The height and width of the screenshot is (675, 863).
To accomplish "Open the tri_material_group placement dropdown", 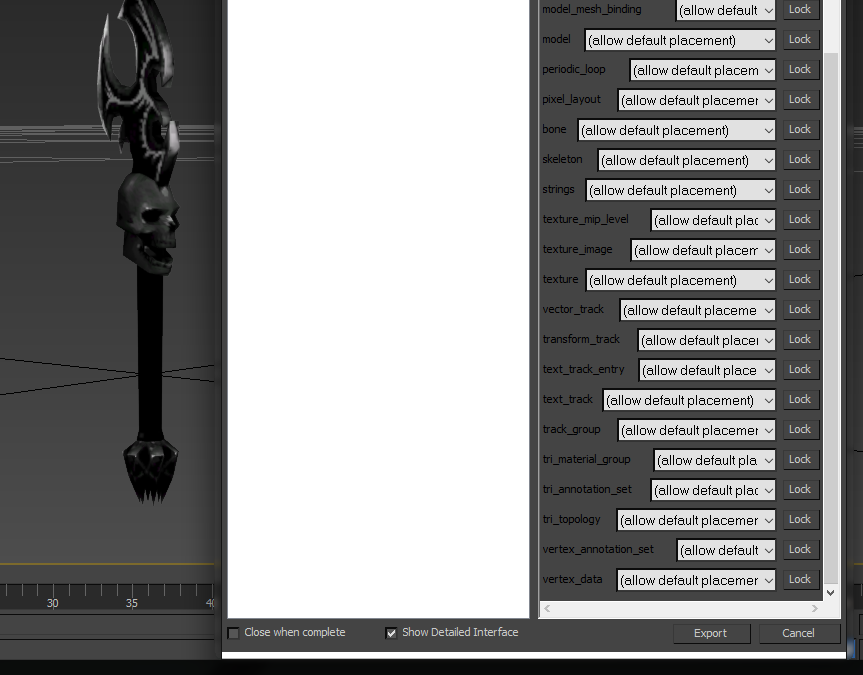I will pyautogui.click(x=715, y=460).
